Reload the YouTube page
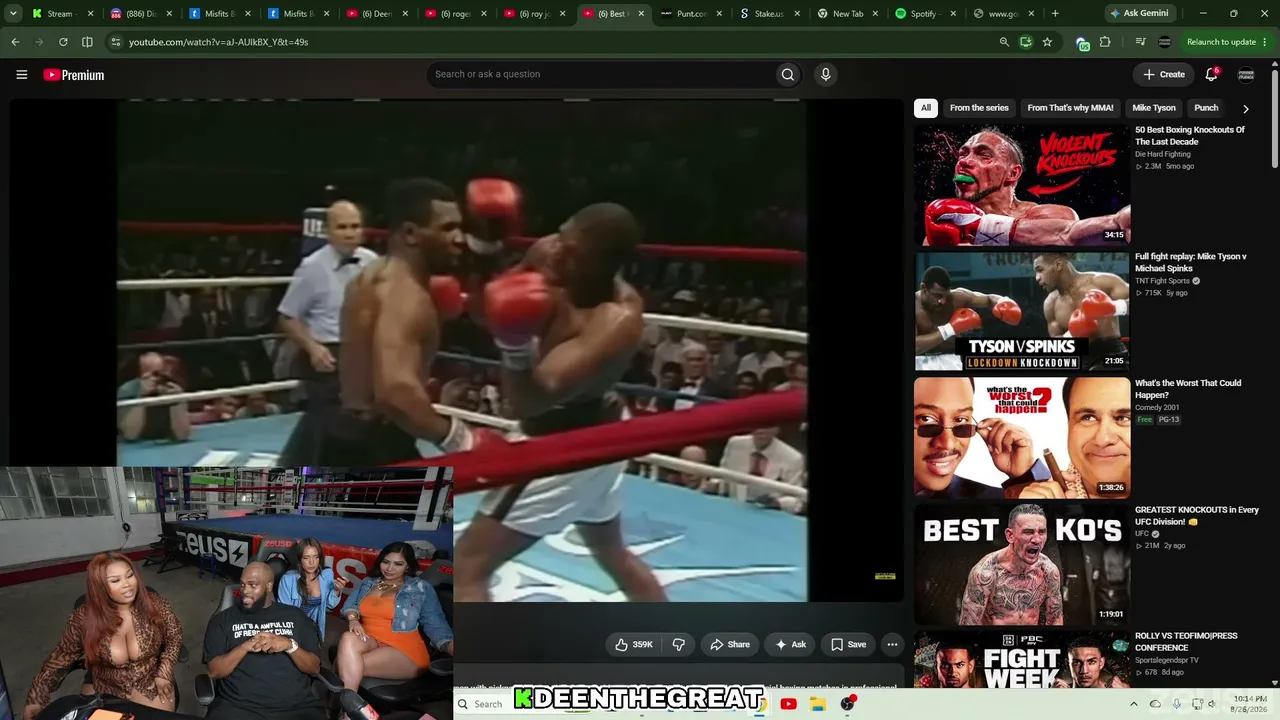This screenshot has height=720, width=1280. tap(63, 42)
